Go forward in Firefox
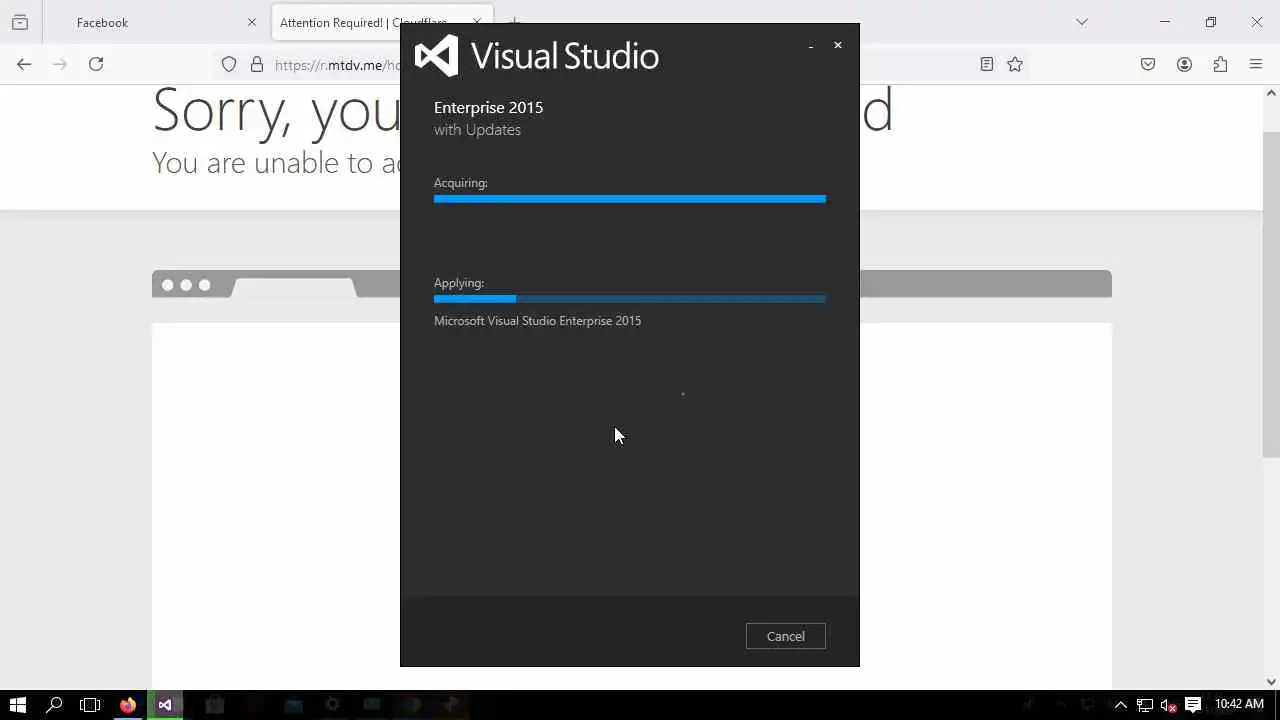Image resolution: width=1280 pixels, height=720 pixels. click(x=60, y=64)
